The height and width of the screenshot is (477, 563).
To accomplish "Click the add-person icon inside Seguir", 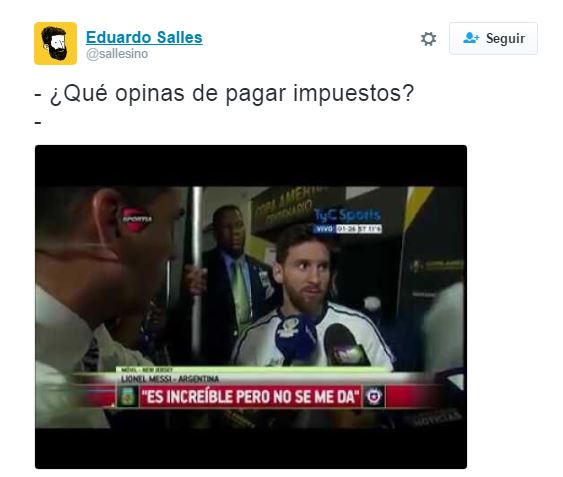I will [x=471, y=38].
